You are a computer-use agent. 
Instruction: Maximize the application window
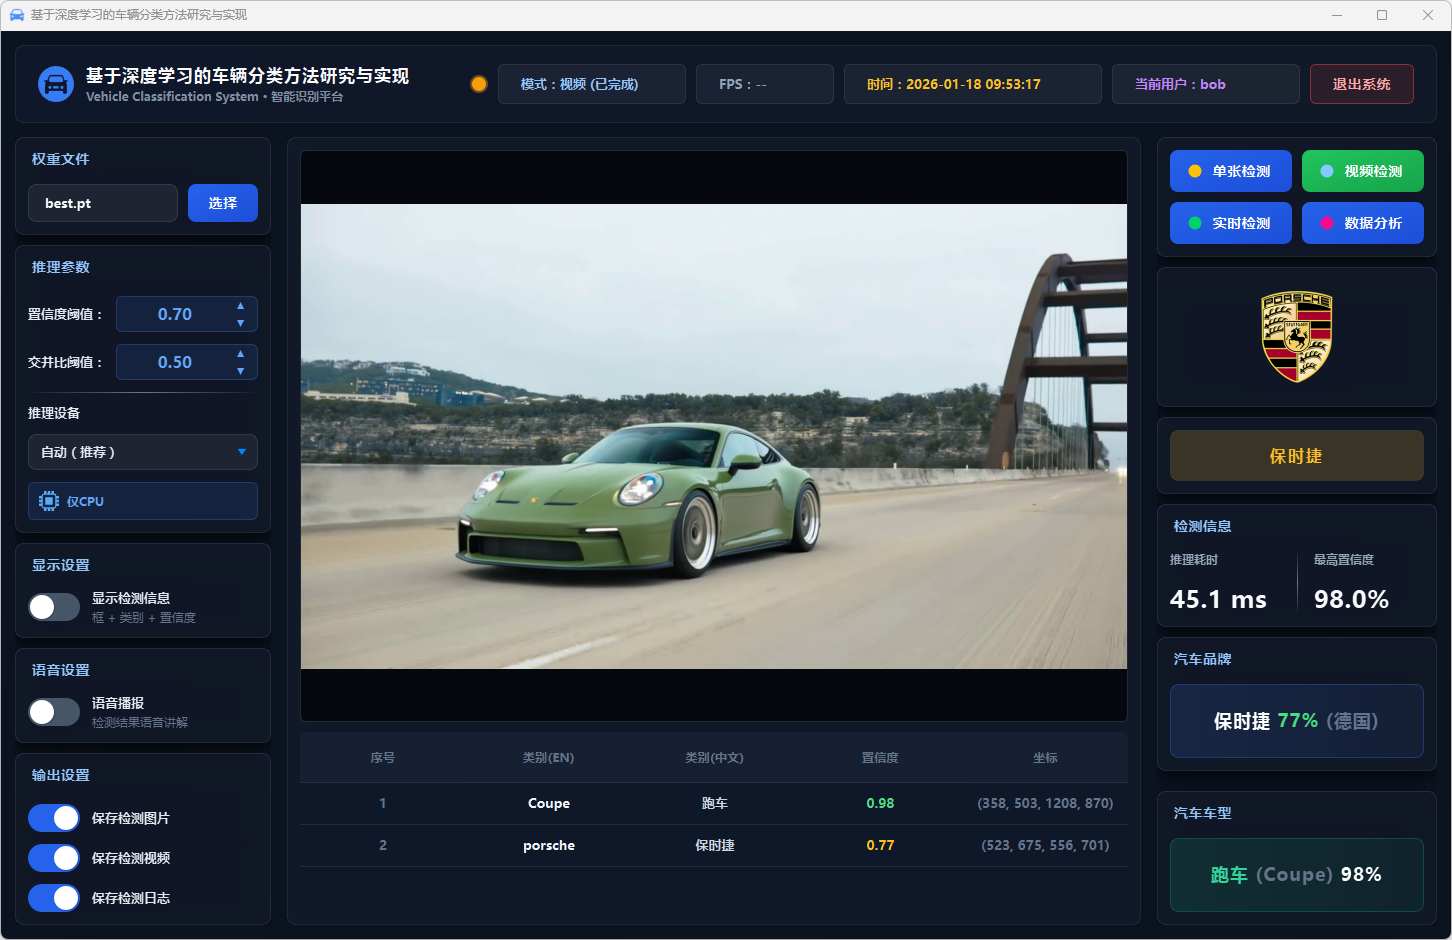(x=1382, y=15)
